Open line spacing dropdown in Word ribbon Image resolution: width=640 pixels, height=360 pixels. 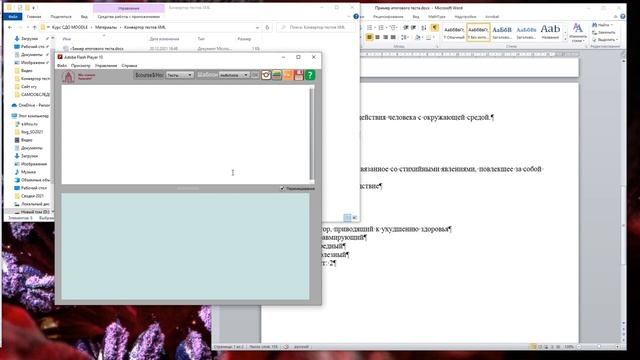[x=407, y=37]
